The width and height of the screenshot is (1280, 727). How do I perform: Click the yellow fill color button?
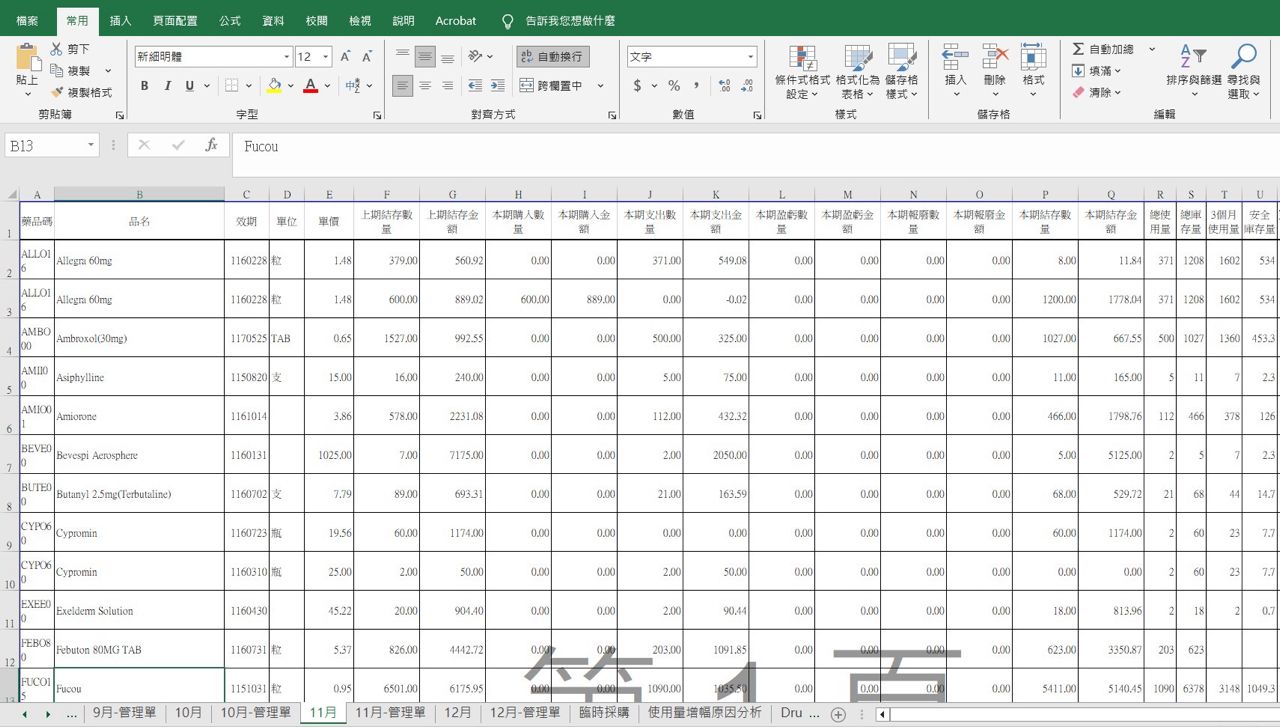point(274,86)
